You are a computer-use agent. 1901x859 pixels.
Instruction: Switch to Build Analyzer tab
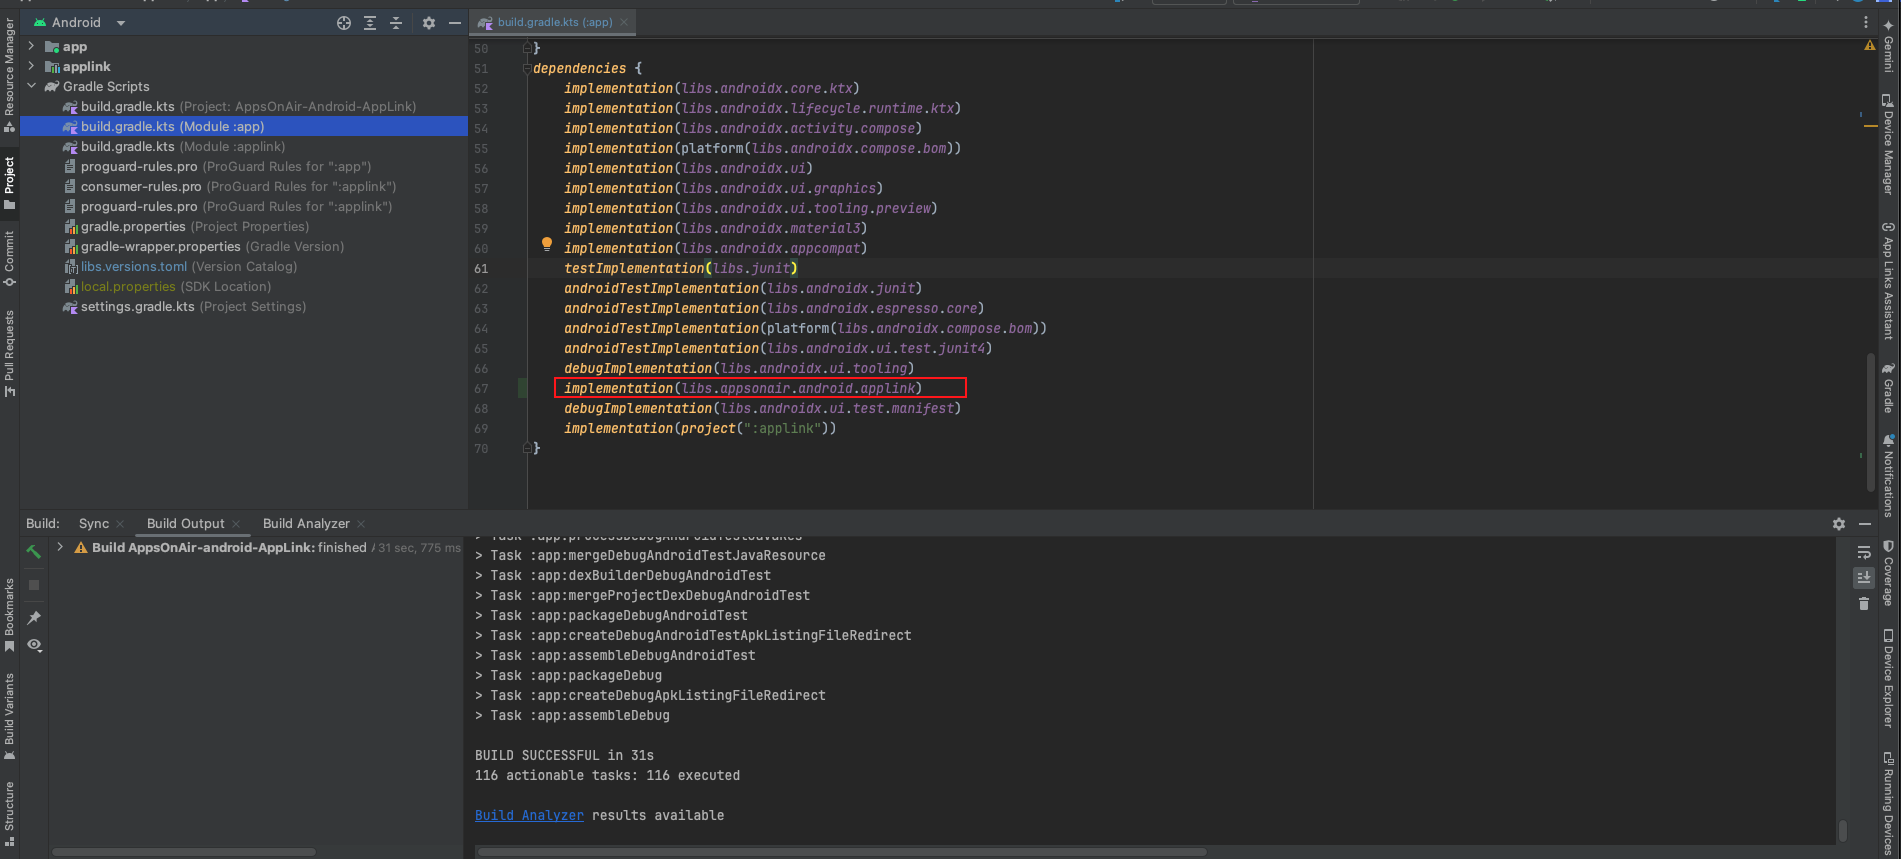(x=306, y=523)
